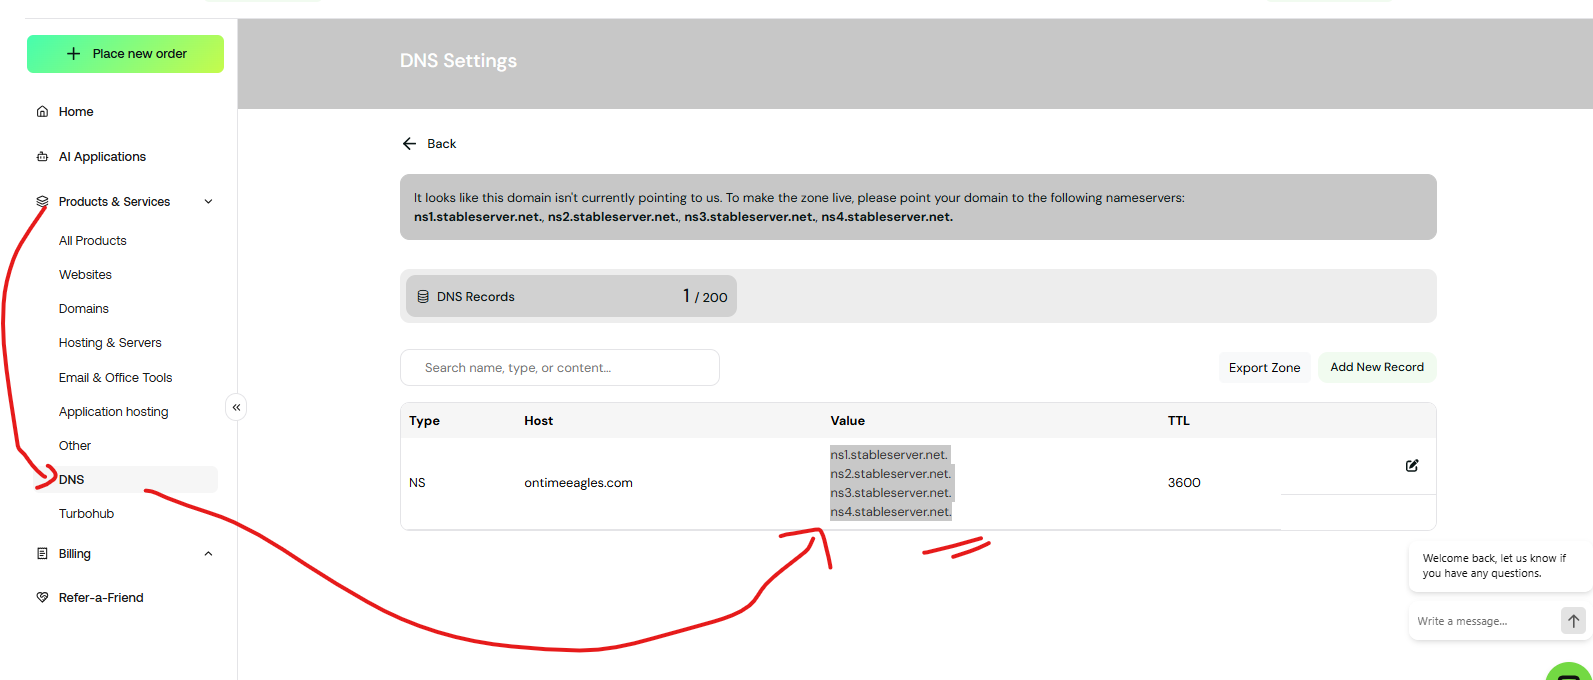Click the Home icon in sidebar

(x=42, y=112)
